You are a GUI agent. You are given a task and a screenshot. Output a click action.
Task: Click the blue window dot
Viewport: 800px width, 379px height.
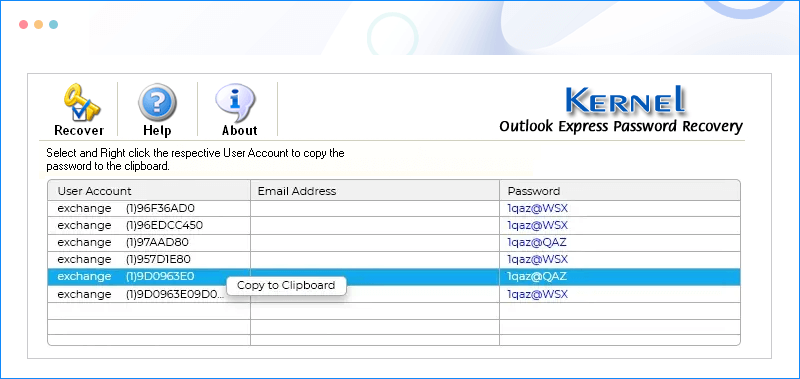pyautogui.click(x=54, y=24)
